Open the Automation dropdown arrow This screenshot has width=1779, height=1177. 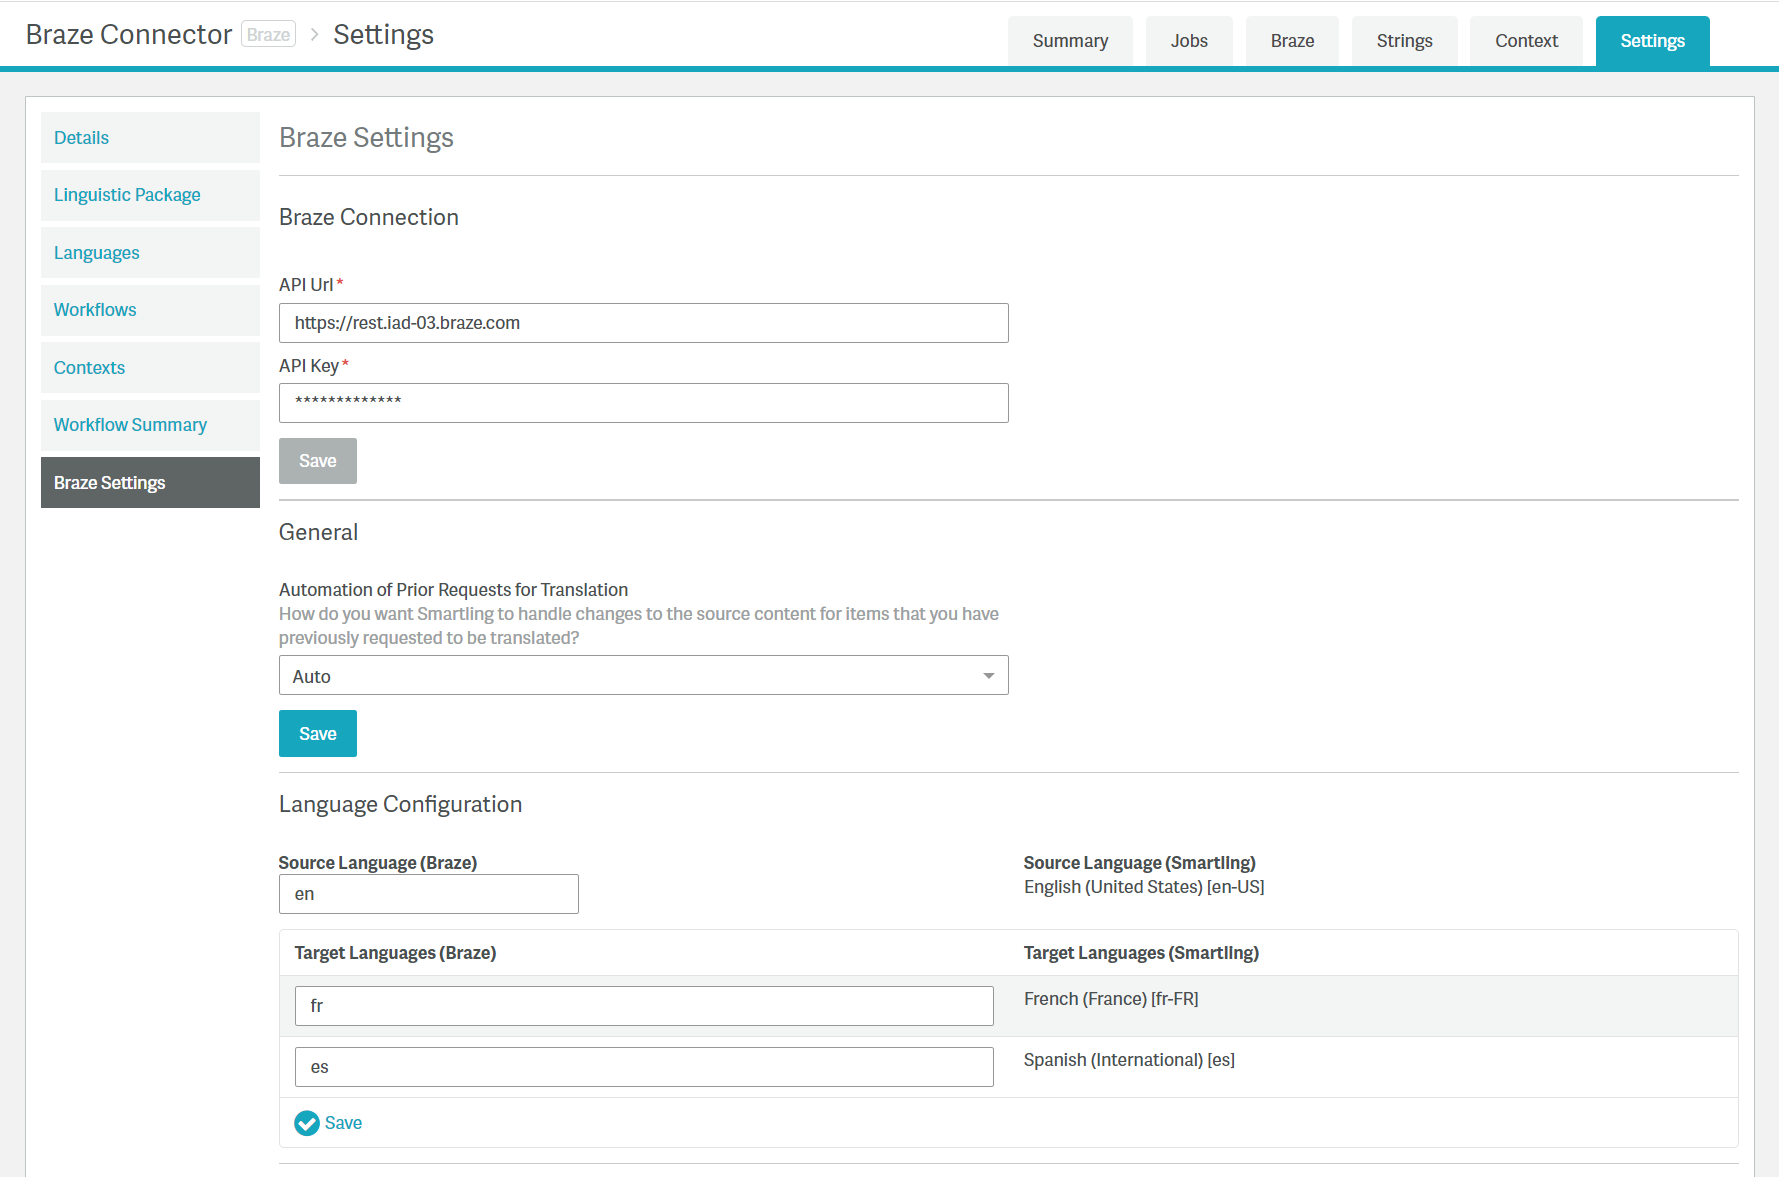988,676
